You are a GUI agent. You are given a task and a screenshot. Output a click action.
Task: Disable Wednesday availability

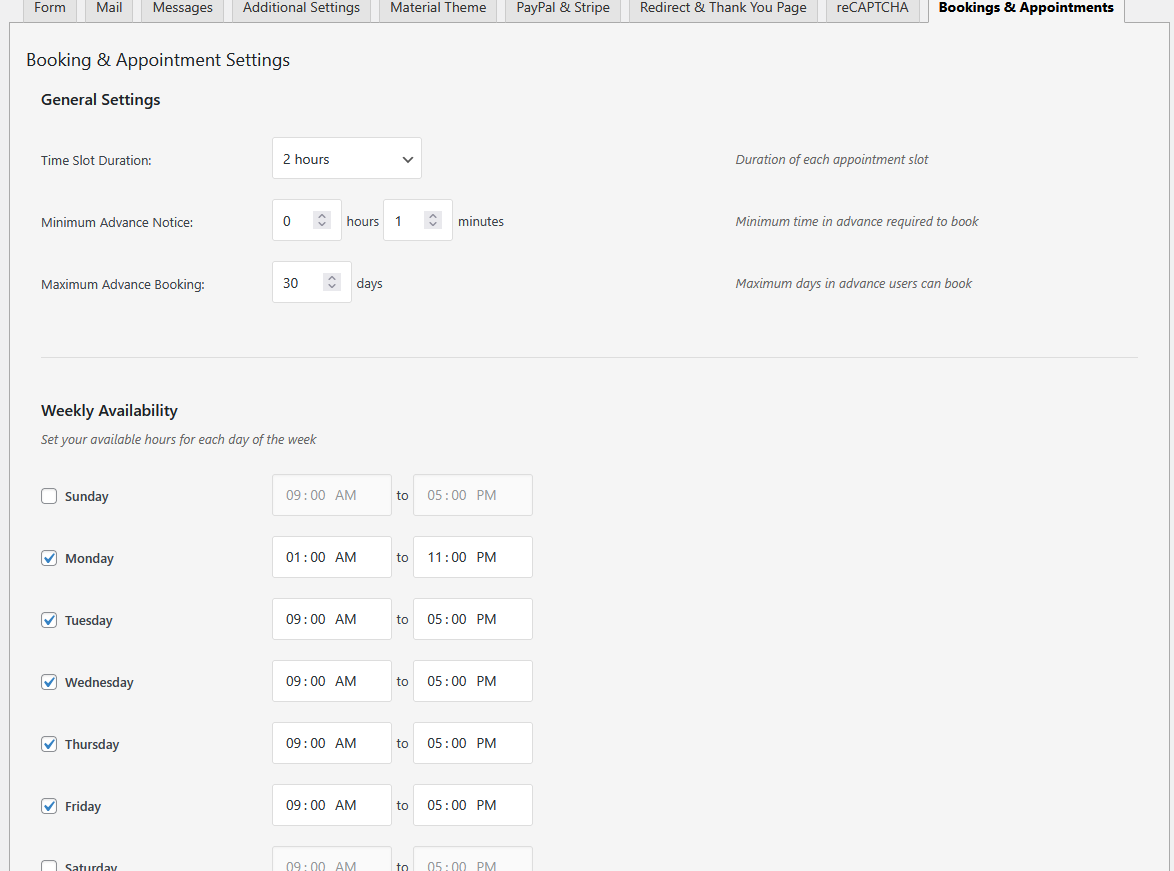coord(49,681)
